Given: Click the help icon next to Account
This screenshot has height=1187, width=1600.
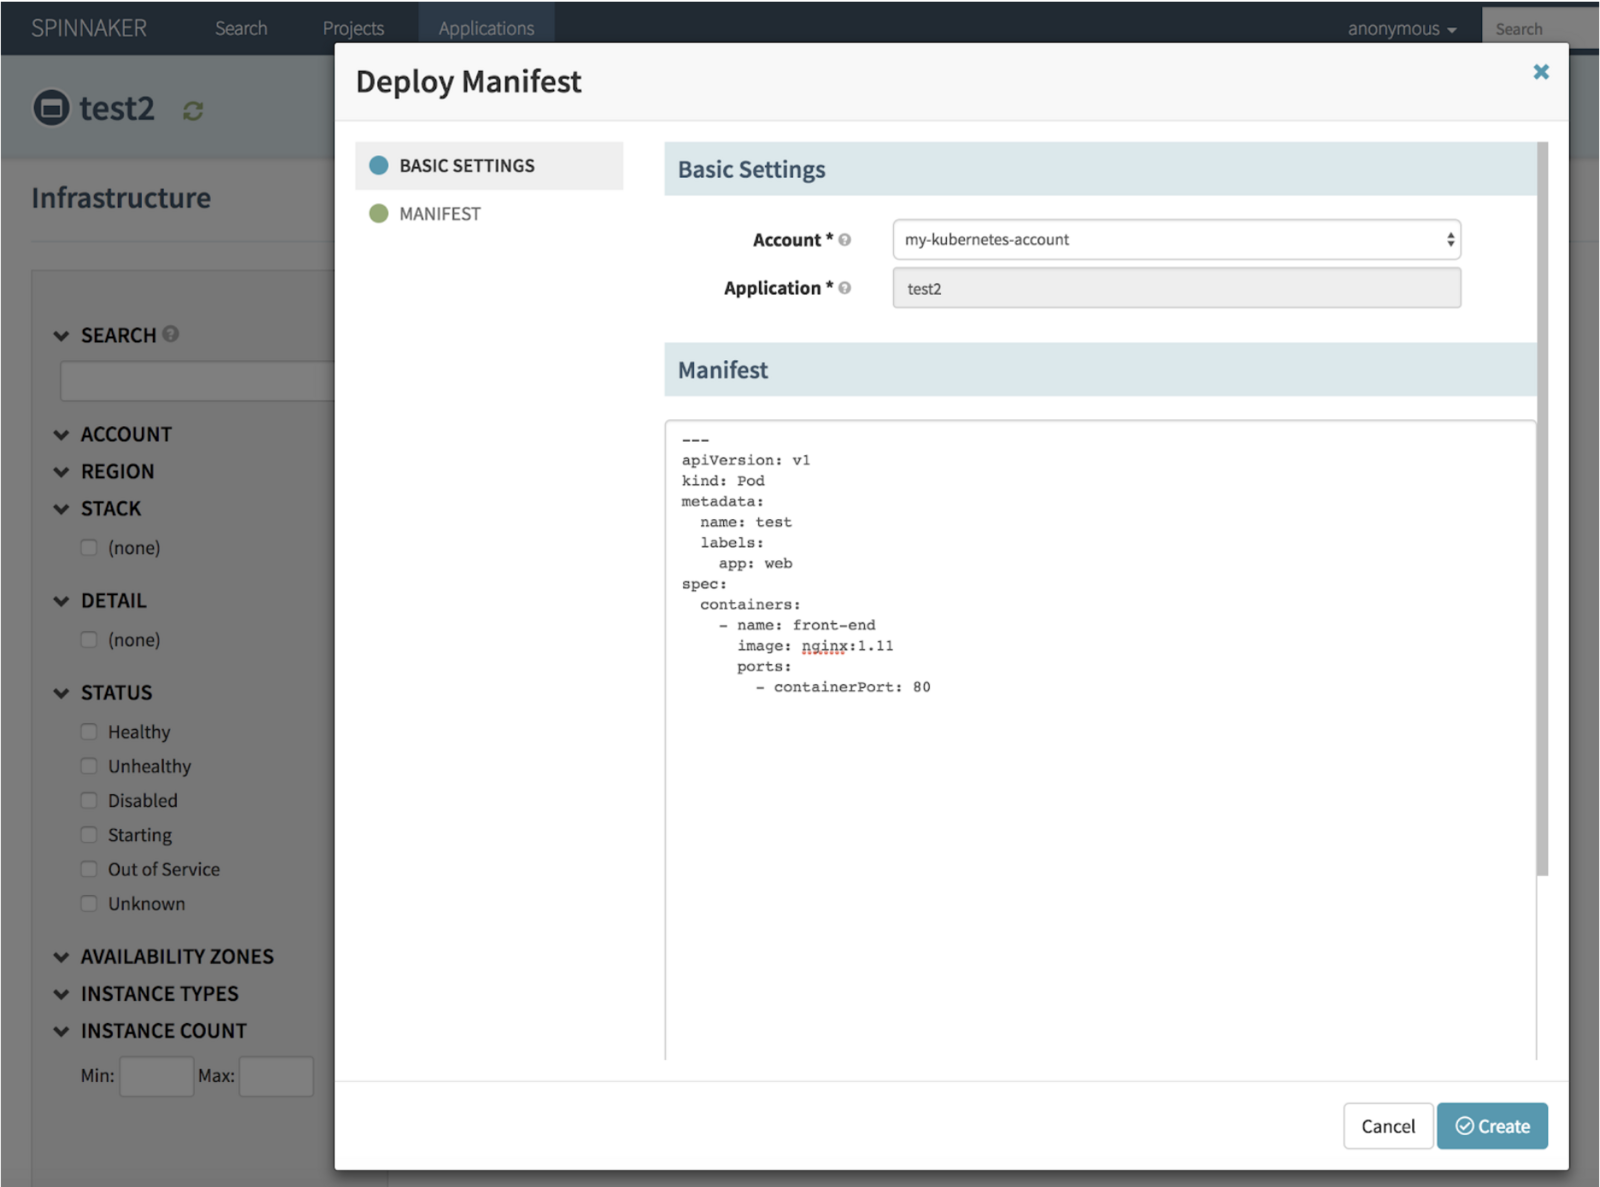Looking at the screenshot, I should click(x=845, y=240).
